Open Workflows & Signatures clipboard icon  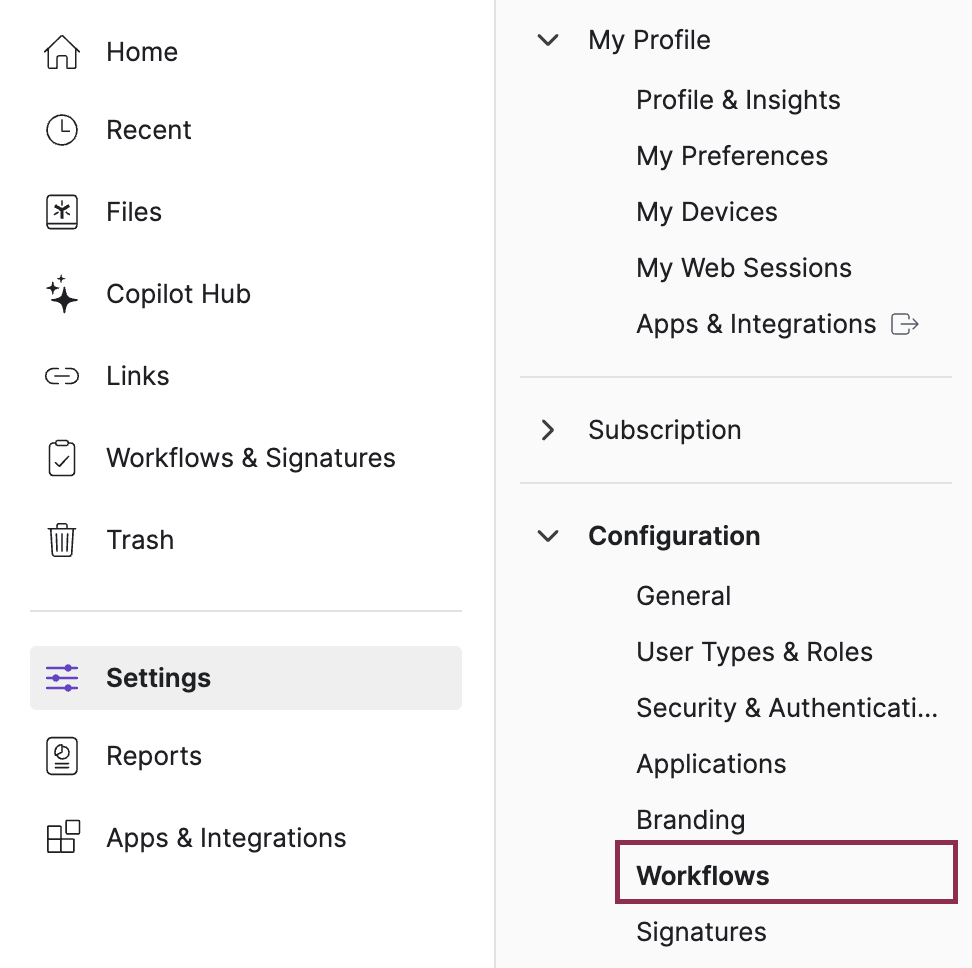pos(62,458)
